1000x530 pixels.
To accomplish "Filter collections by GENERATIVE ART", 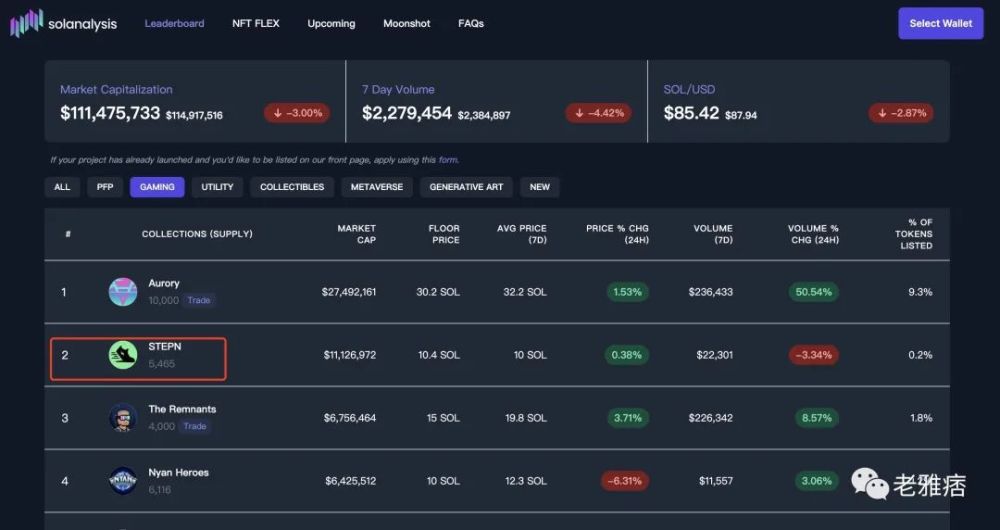I will click(466, 187).
